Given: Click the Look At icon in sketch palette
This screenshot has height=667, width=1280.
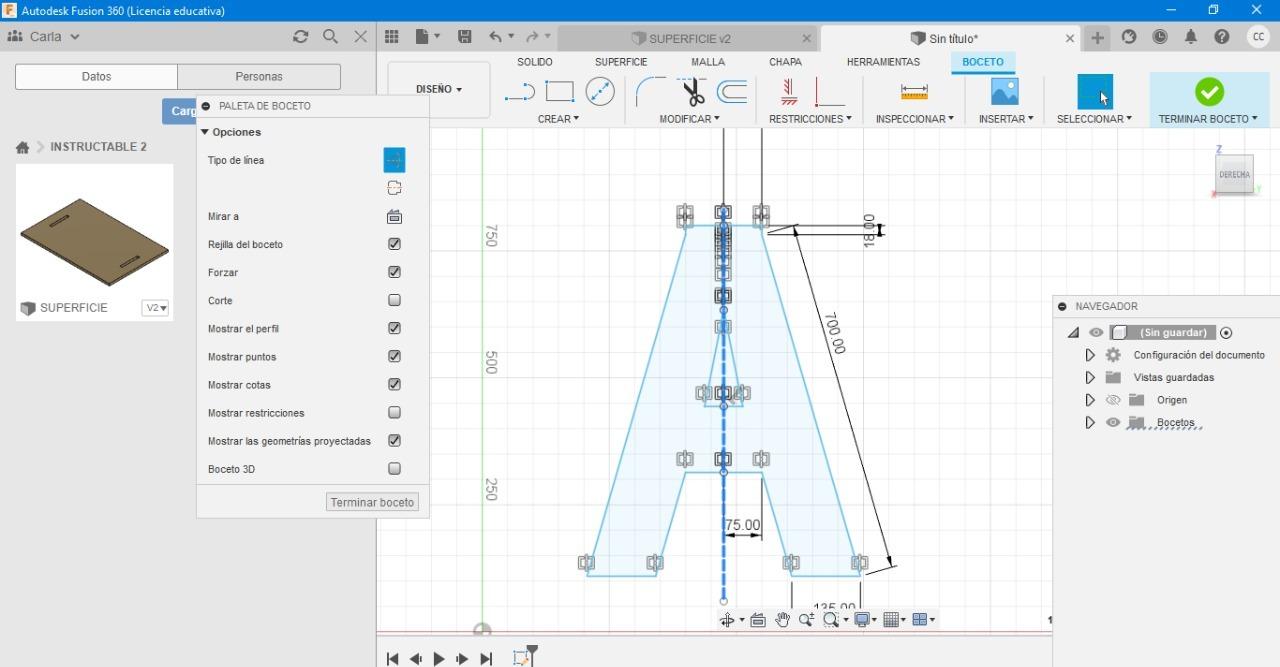Looking at the screenshot, I should (x=394, y=216).
